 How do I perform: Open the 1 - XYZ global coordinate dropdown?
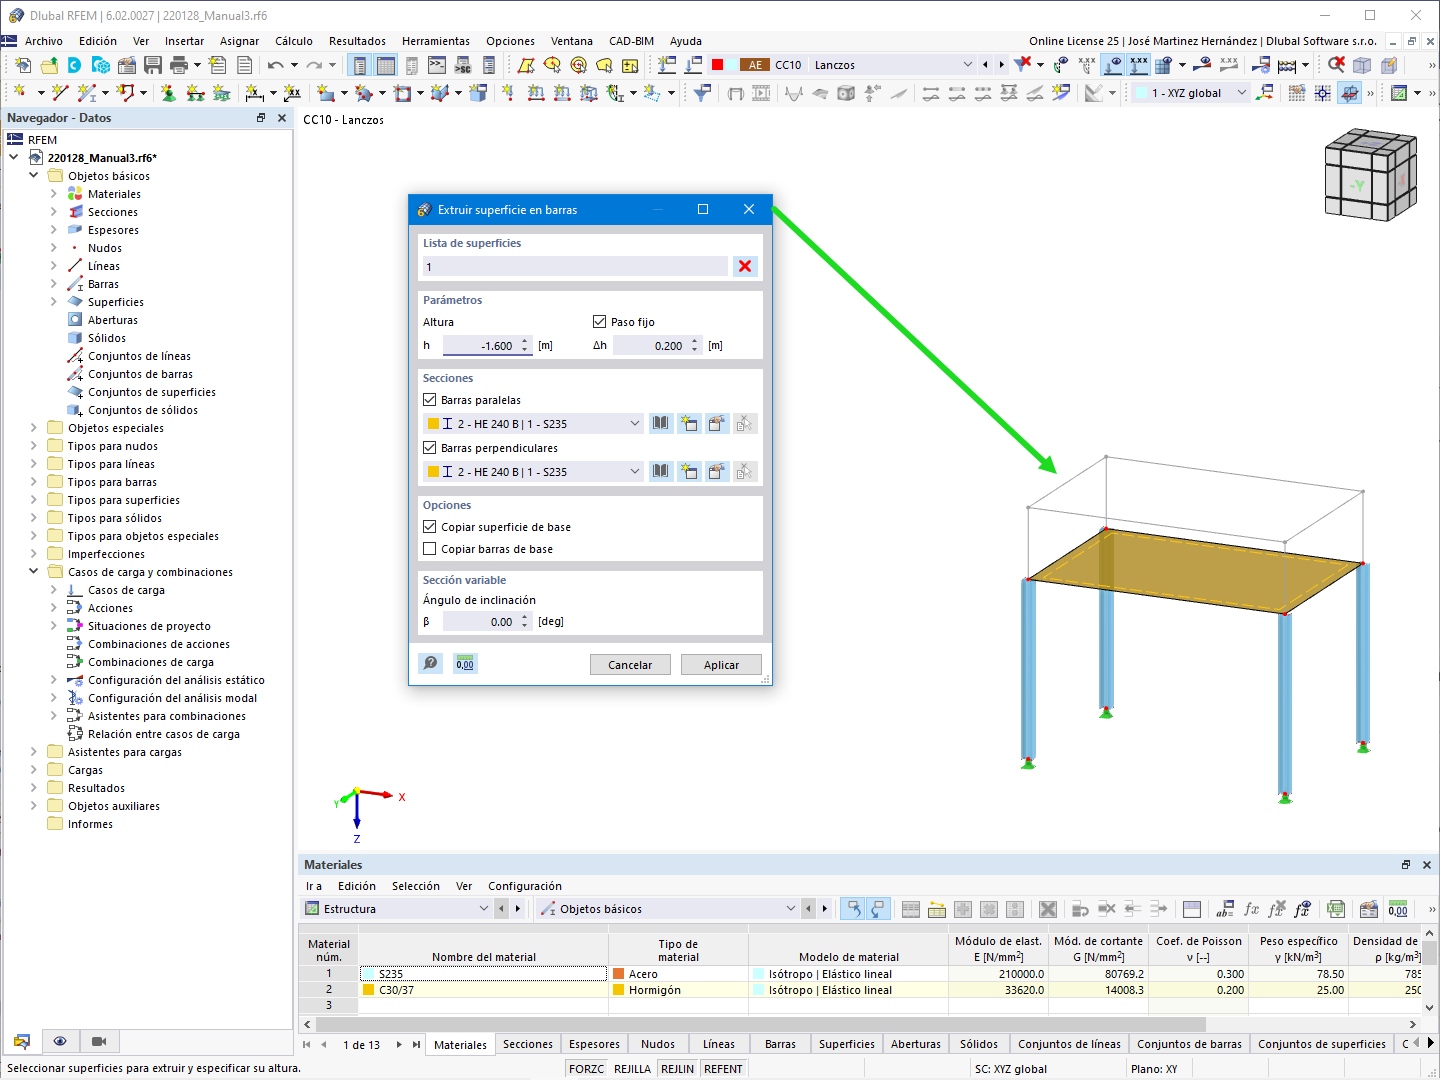[x=1242, y=93]
